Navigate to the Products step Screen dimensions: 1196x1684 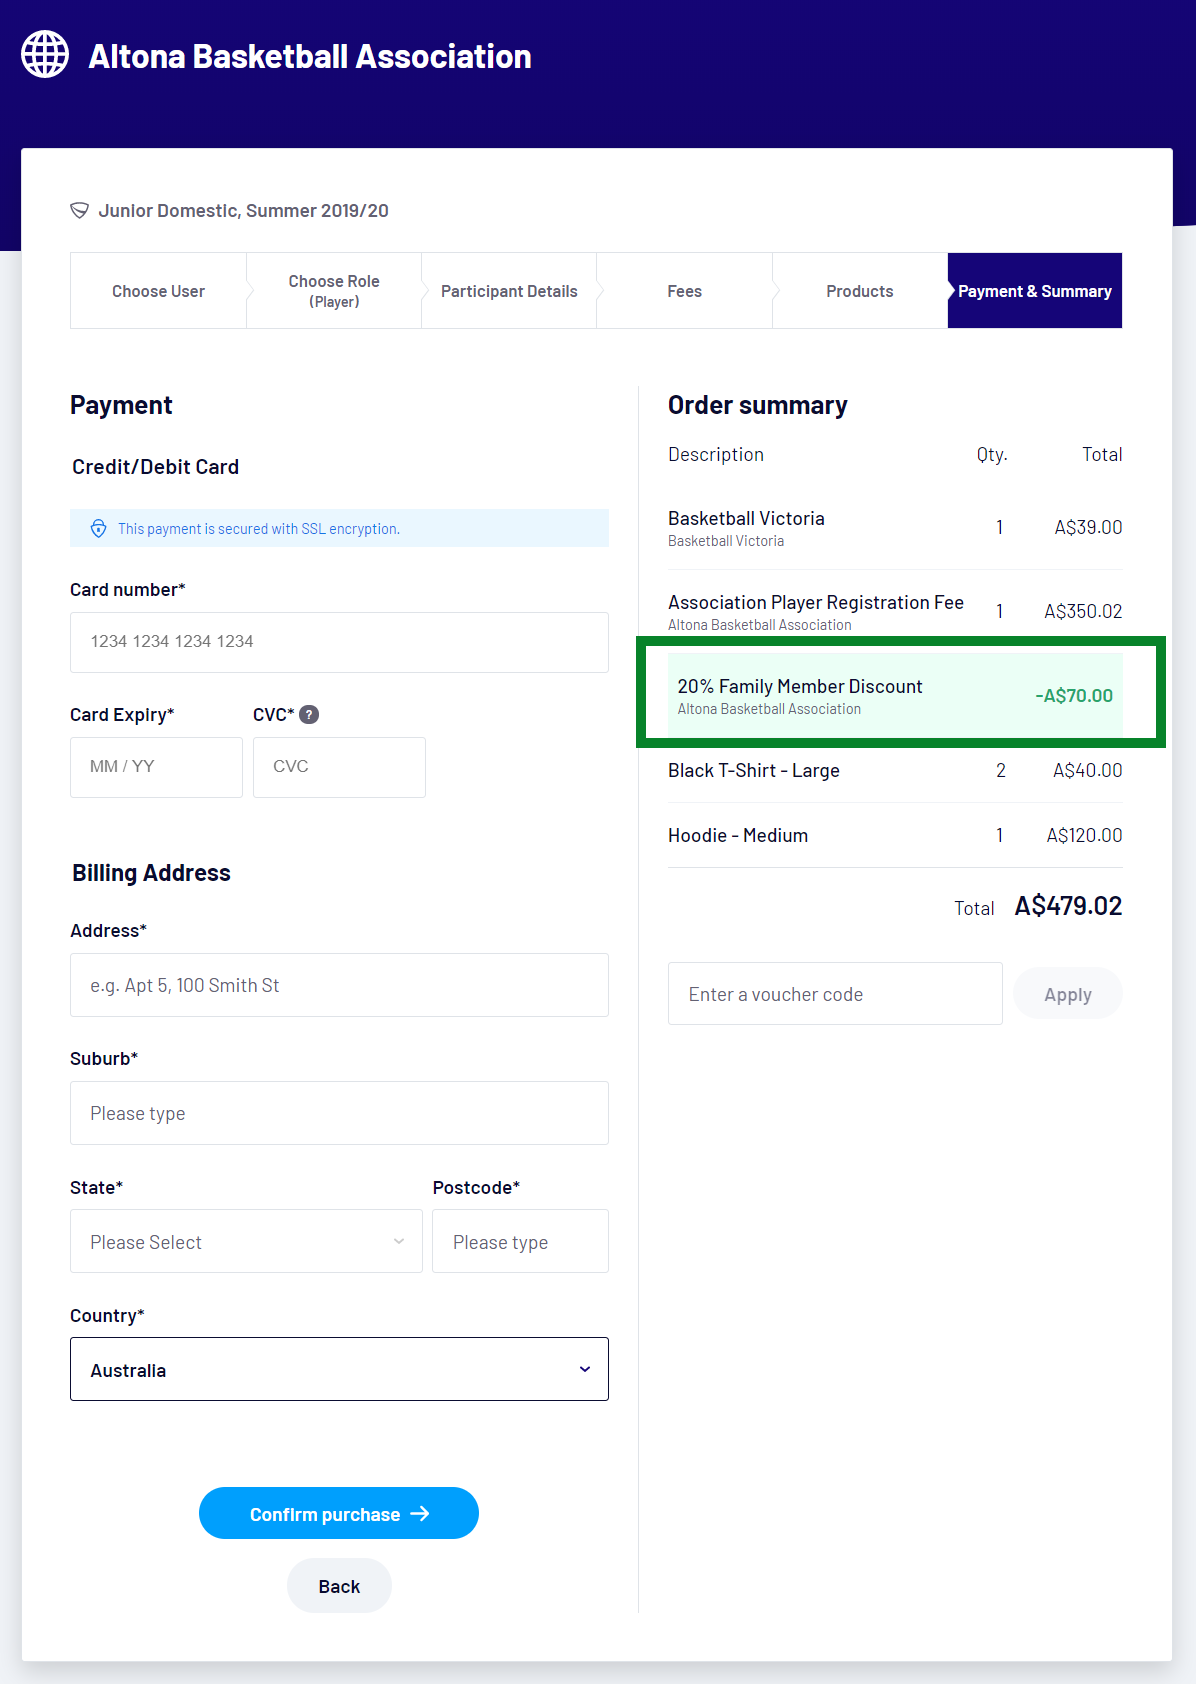click(x=859, y=291)
